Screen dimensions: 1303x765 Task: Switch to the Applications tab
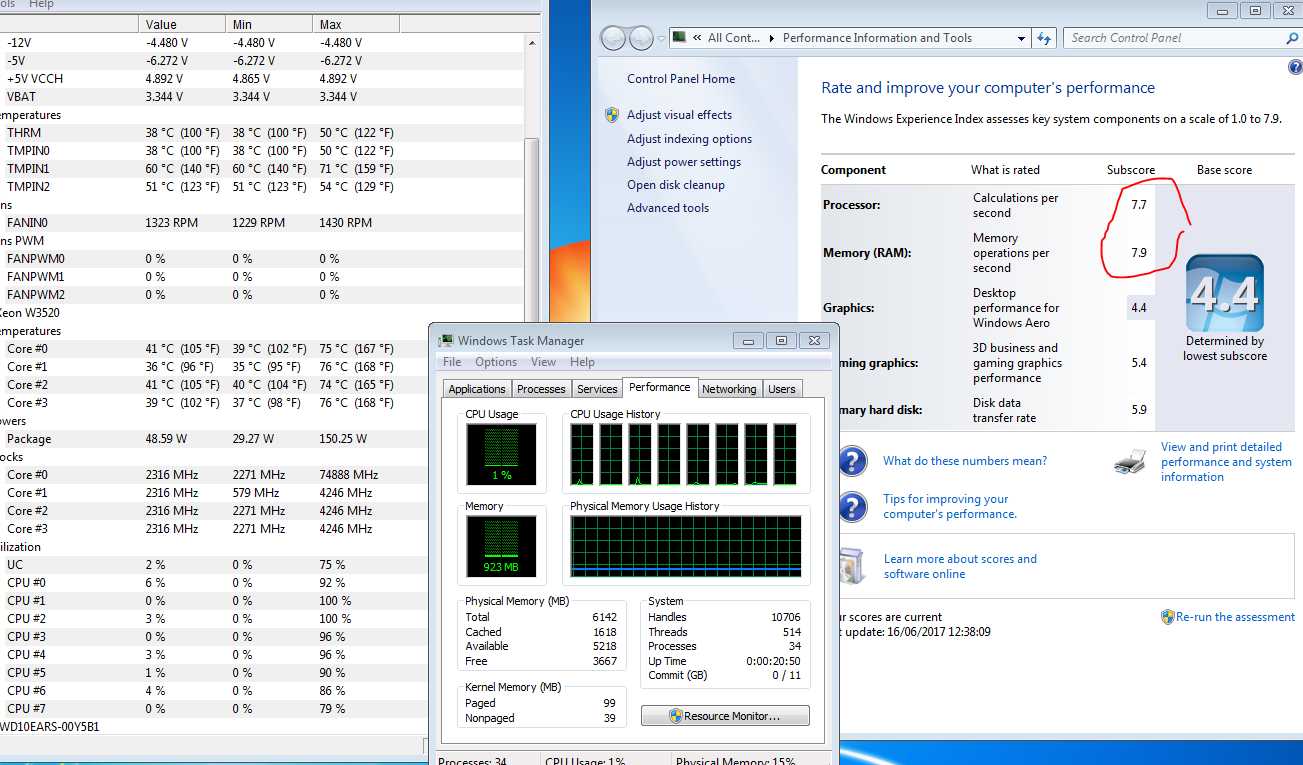click(477, 389)
